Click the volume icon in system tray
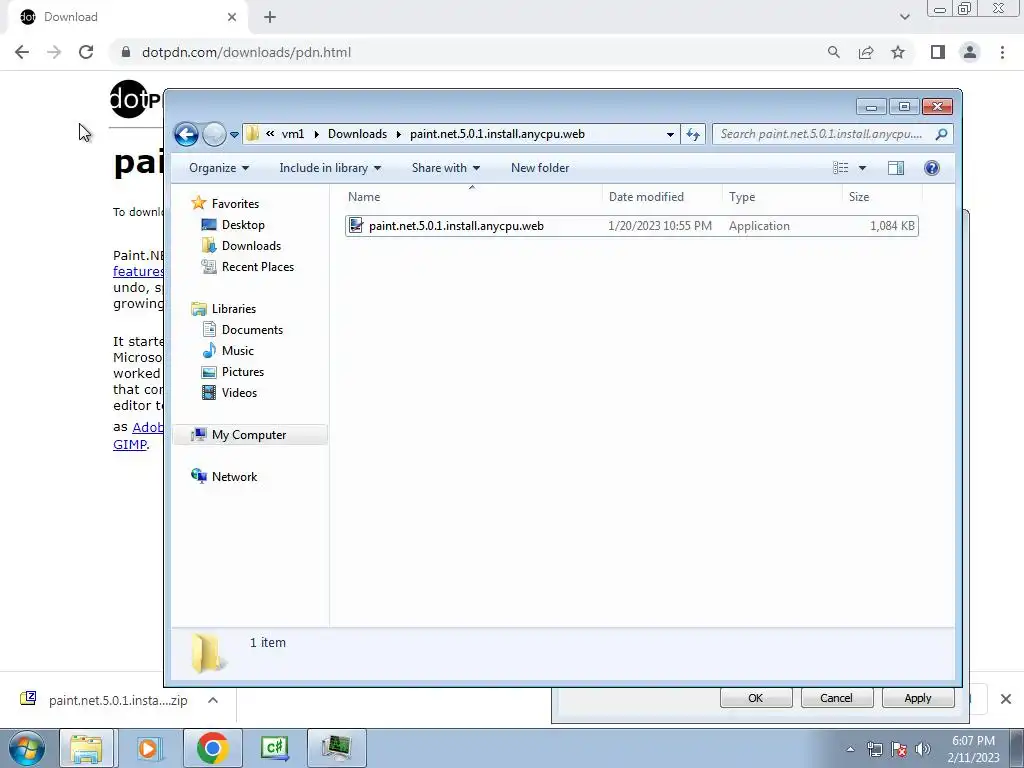 tap(923, 749)
